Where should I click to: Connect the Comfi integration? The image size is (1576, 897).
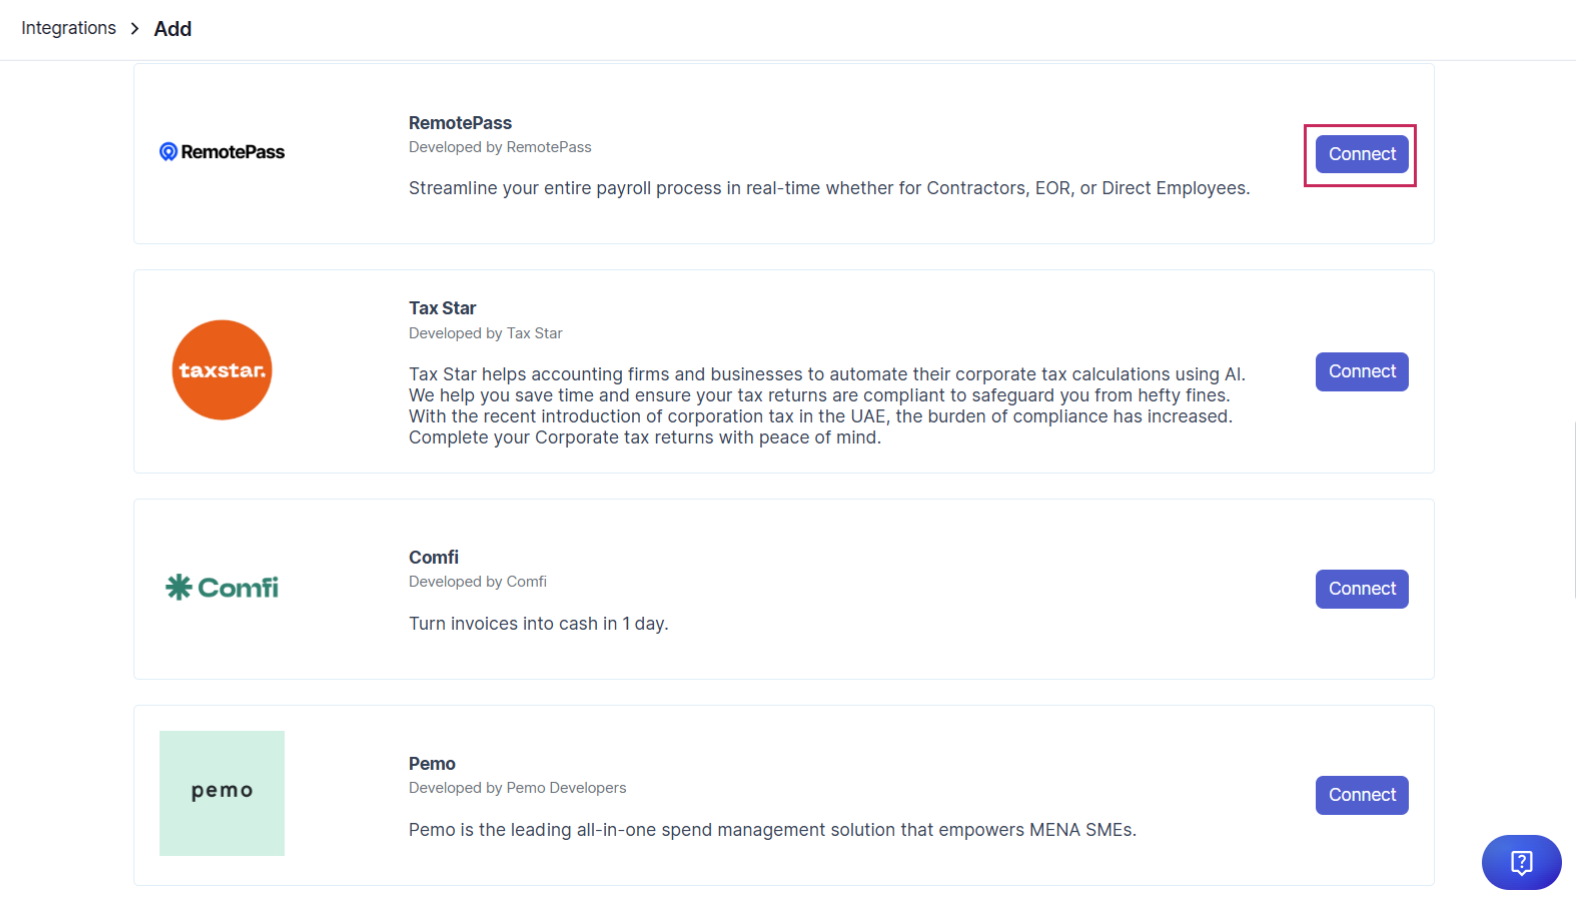[x=1361, y=589]
